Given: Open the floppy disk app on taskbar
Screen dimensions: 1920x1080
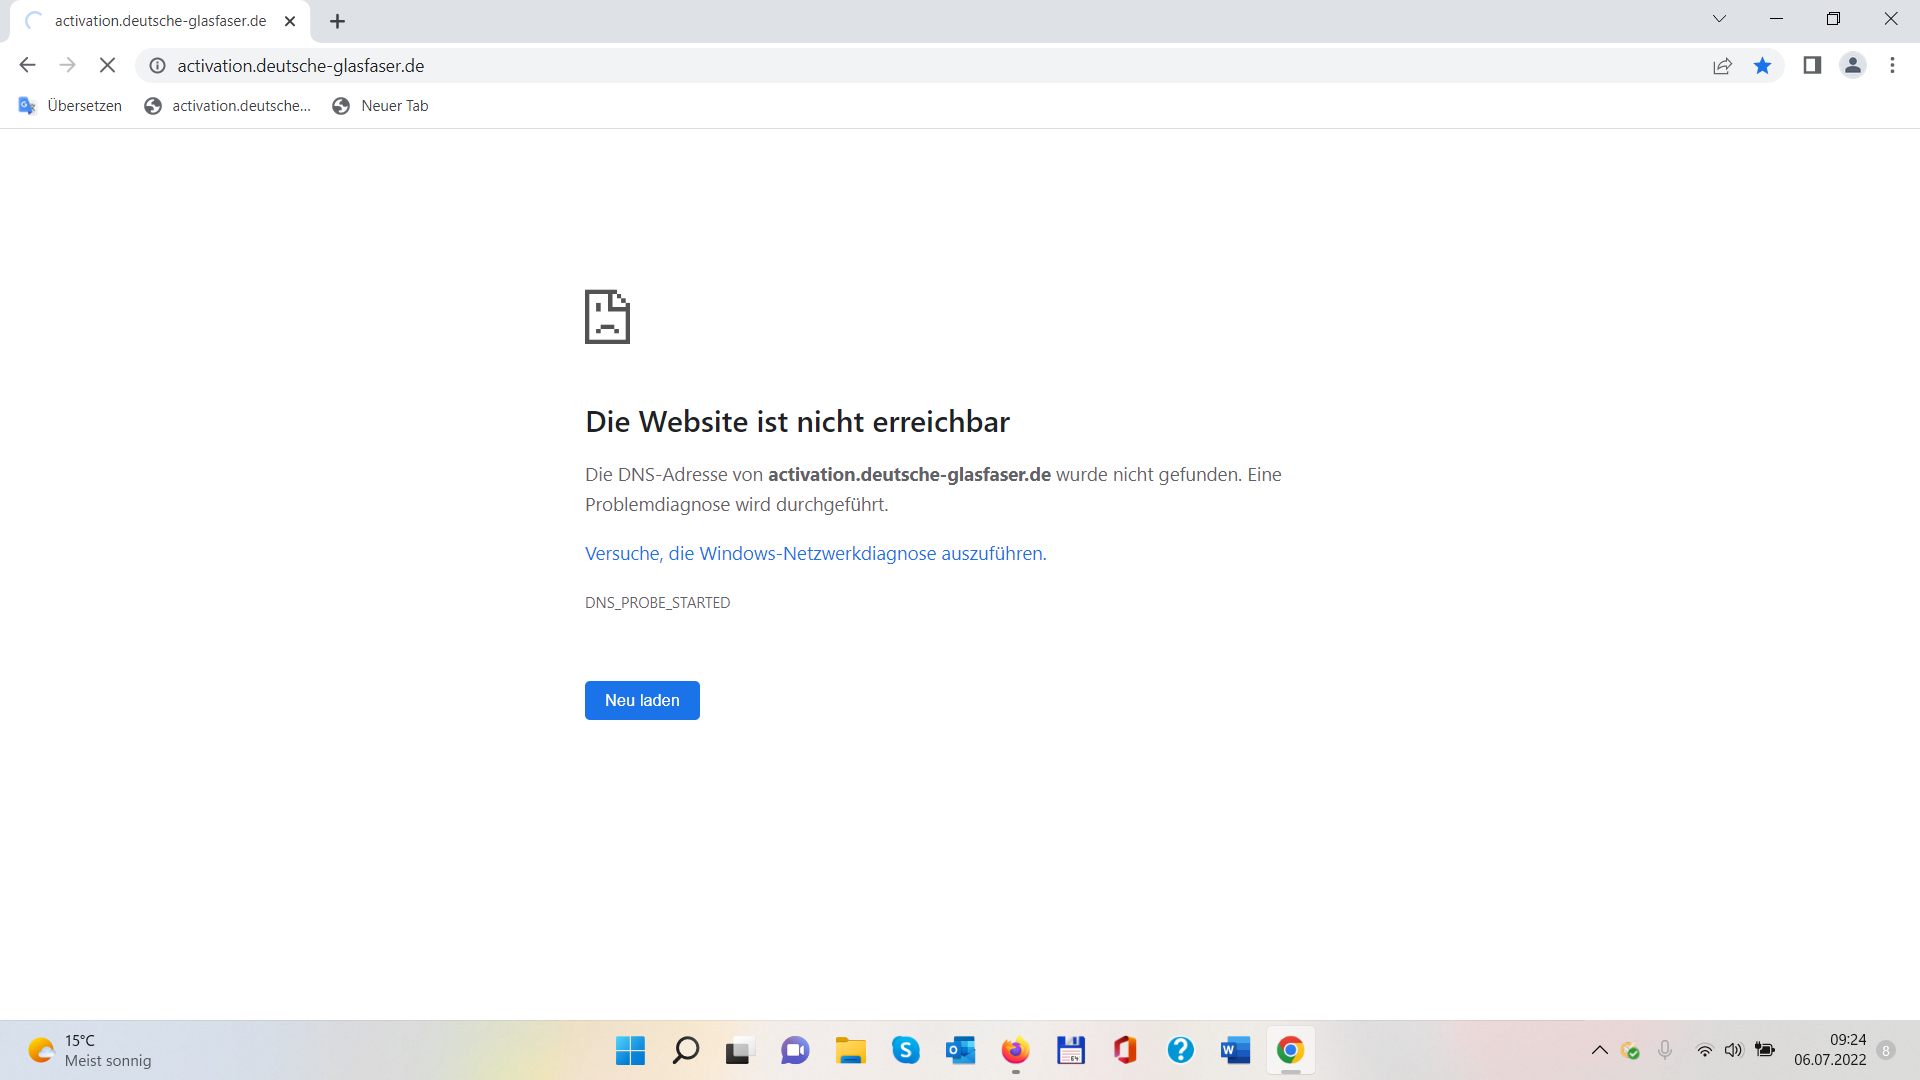Looking at the screenshot, I should click(1070, 1051).
